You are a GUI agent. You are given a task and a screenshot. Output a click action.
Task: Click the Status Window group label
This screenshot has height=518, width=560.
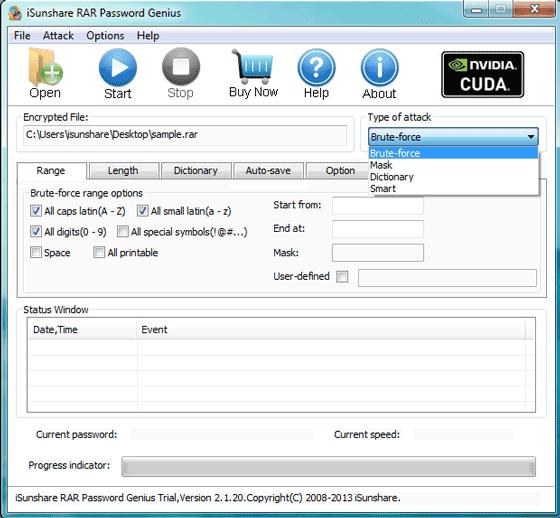tap(56, 309)
